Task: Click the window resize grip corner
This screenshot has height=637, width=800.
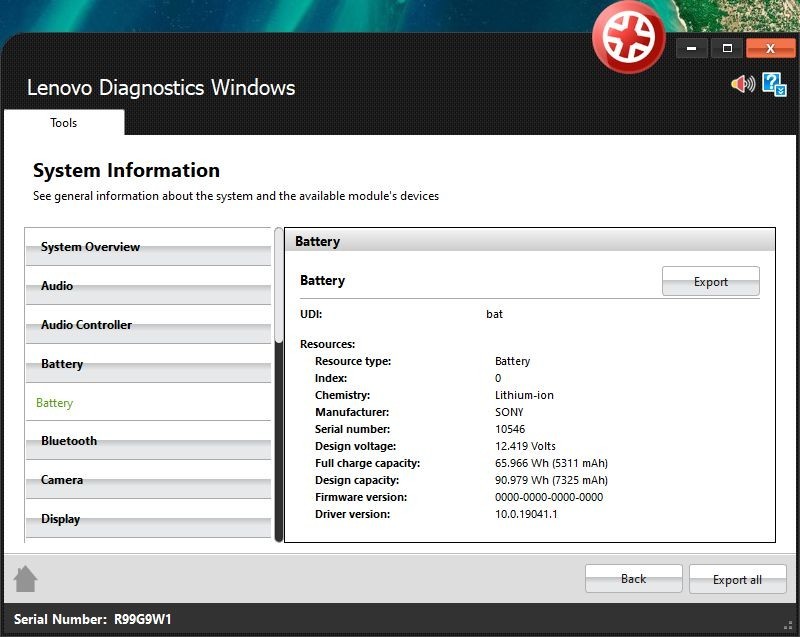Action: pyautogui.click(x=788, y=625)
